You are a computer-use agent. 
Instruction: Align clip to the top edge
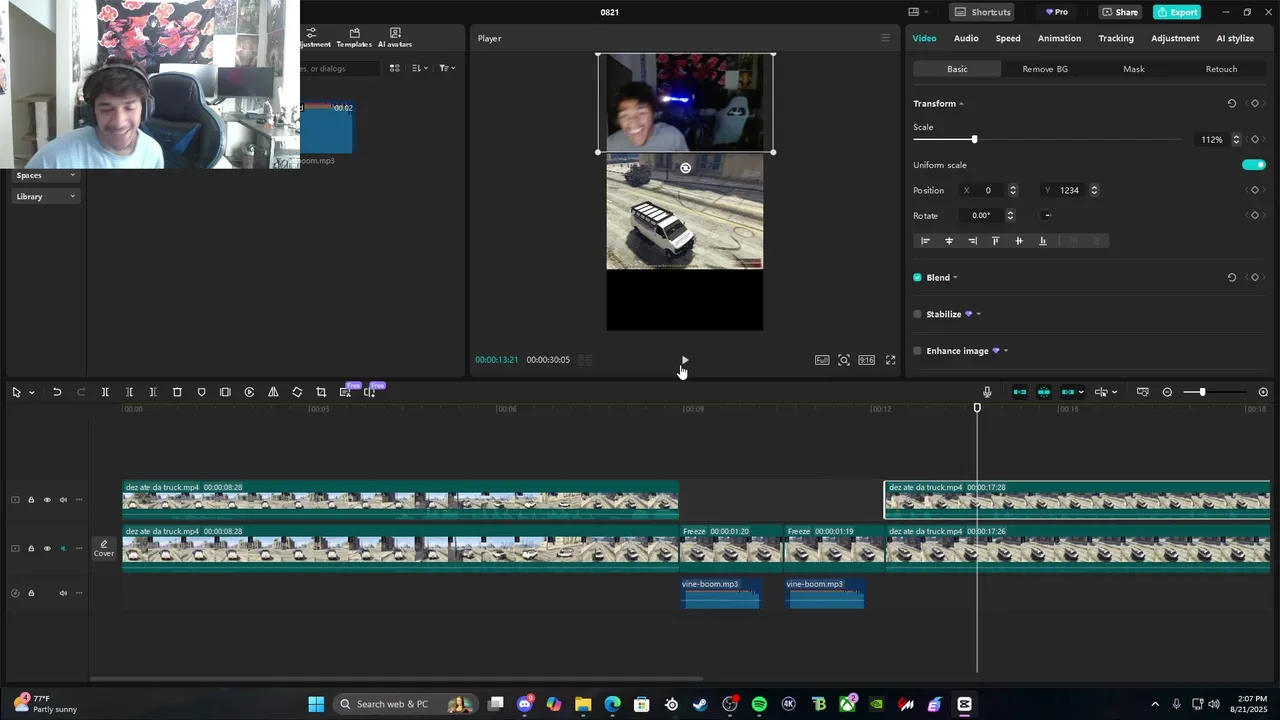[995, 241]
